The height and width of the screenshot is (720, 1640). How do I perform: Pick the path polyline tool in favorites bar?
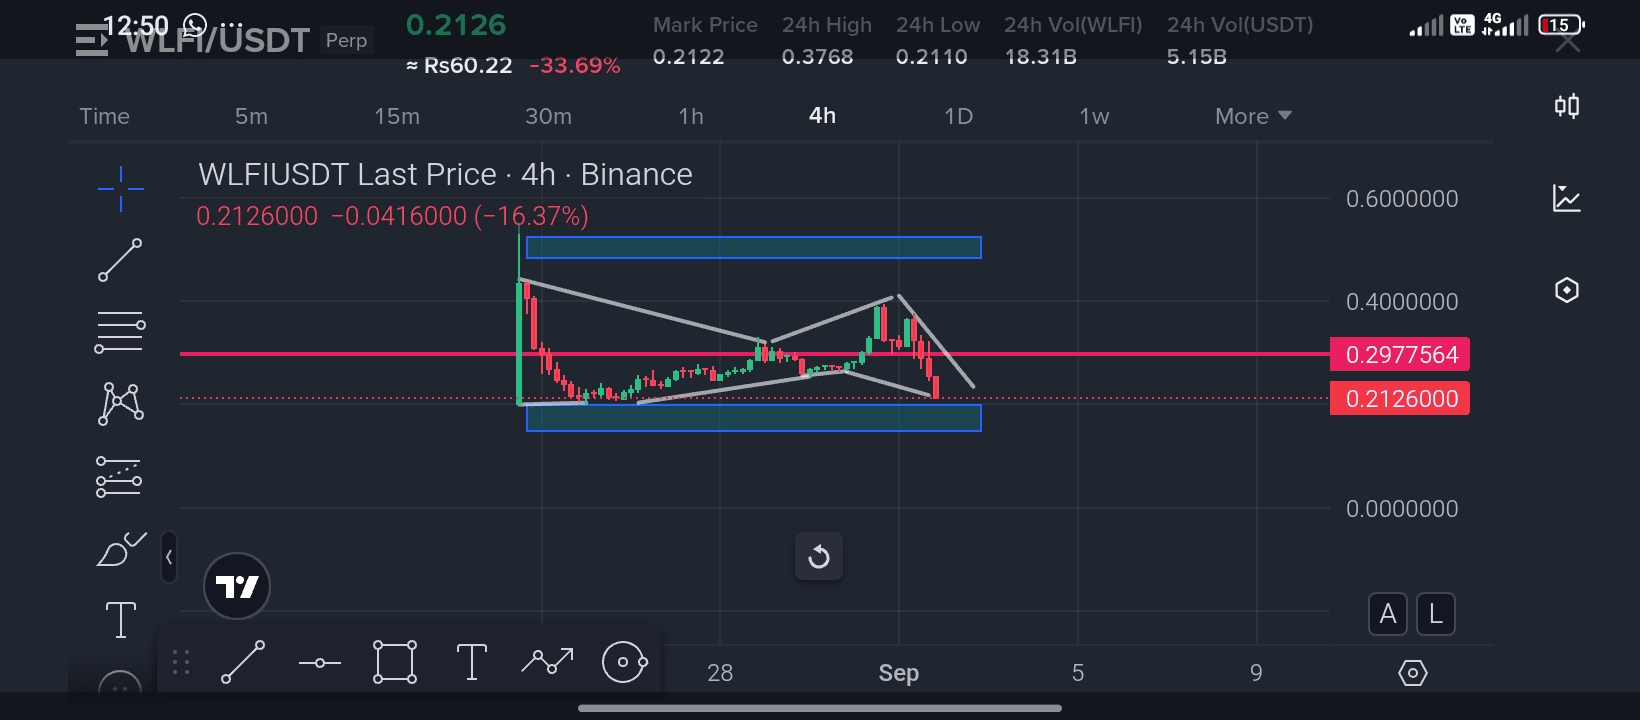(x=547, y=661)
